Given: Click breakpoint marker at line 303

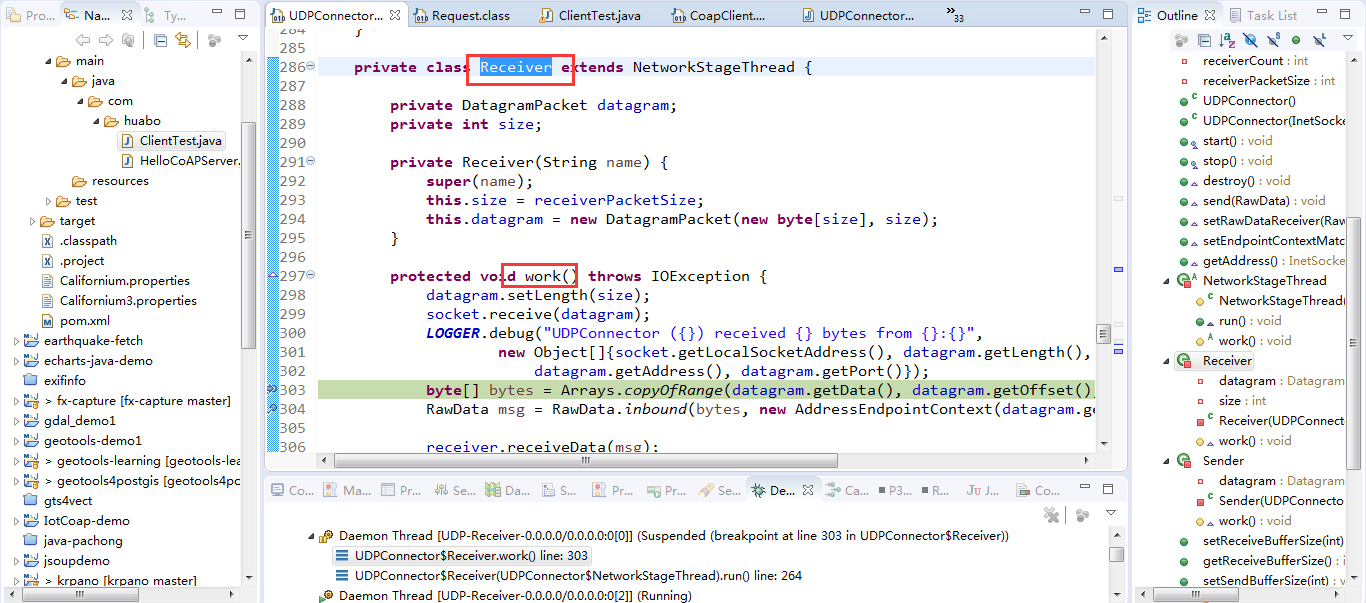Looking at the screenshot, I should [x=273, y=390].
